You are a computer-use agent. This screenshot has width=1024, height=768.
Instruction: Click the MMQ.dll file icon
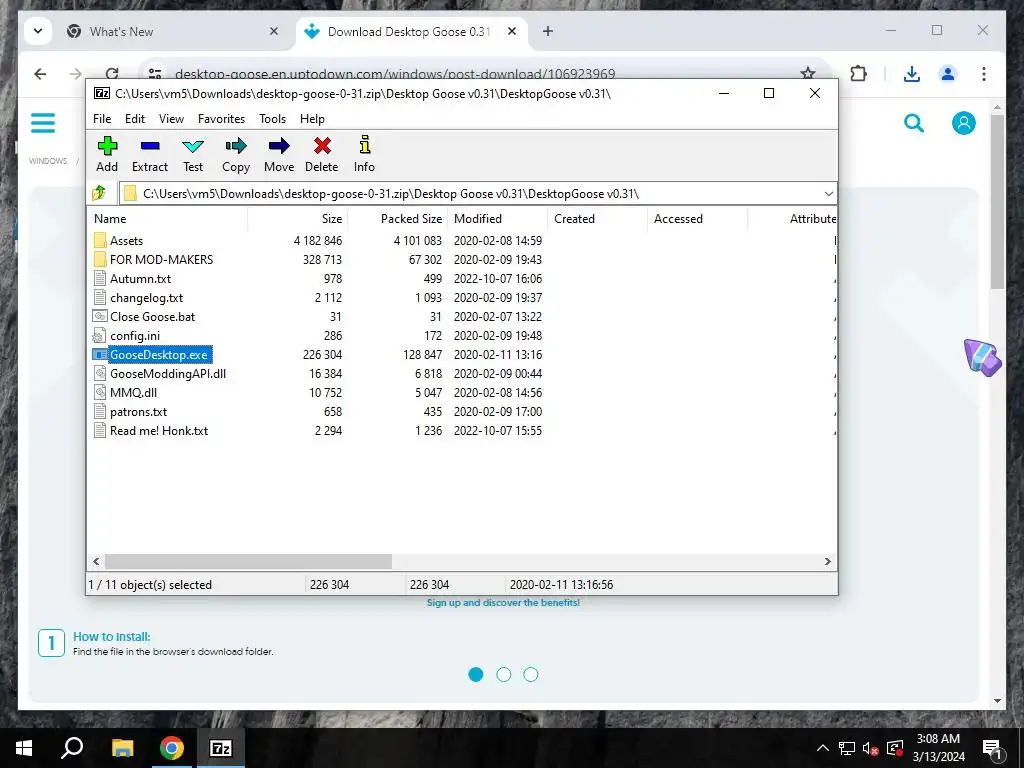[99, 392]
